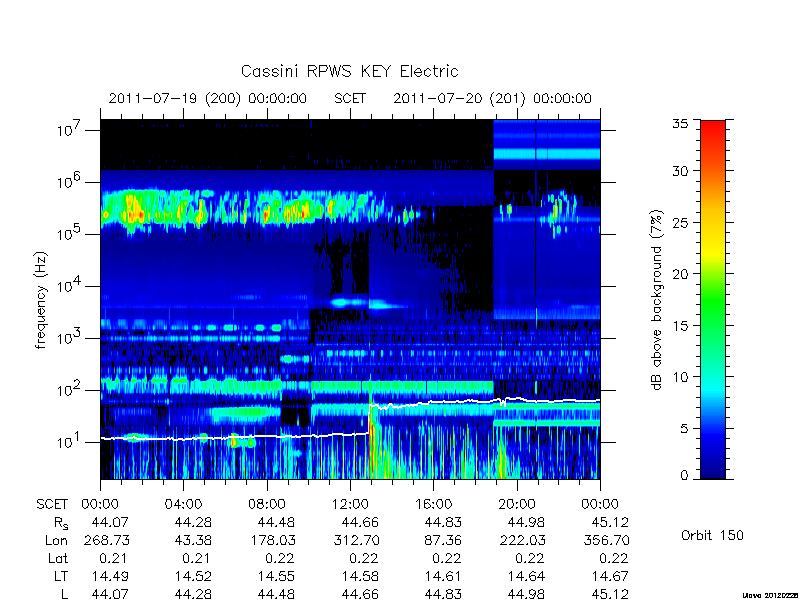Click the 'frequency (Hz)' axis label
800x600 pixels.
[41, 300]
